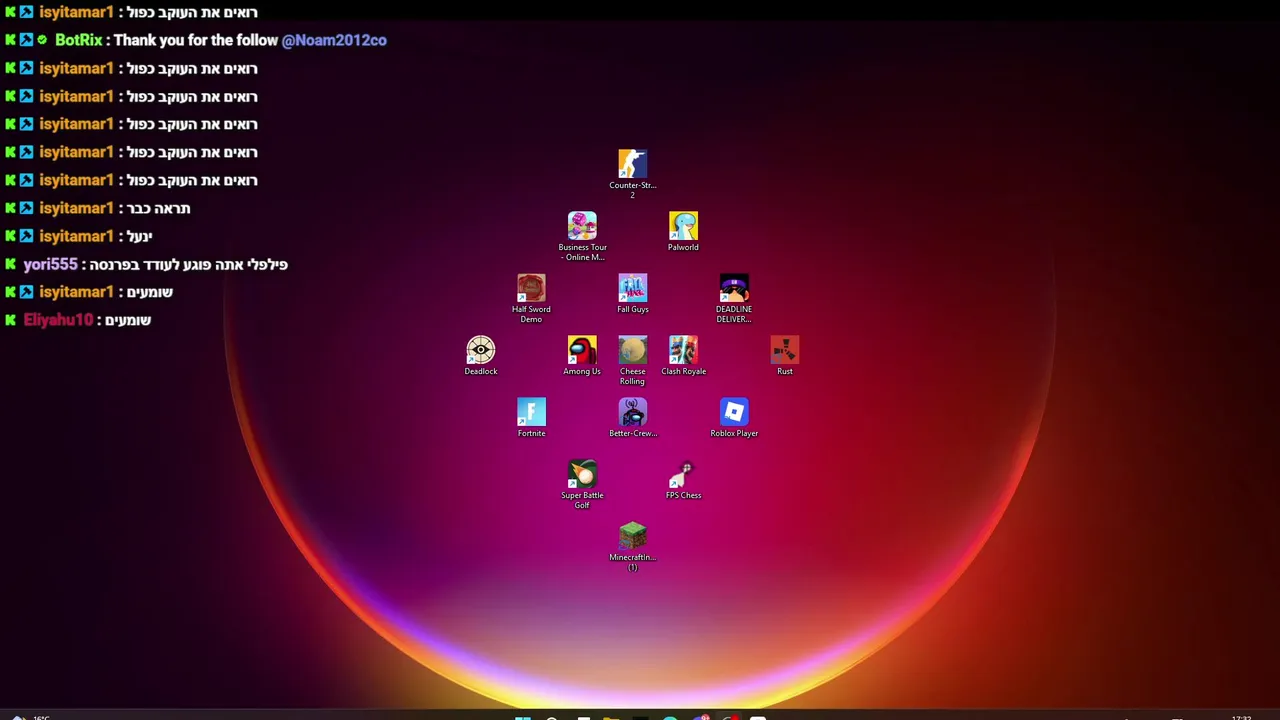The width and height of the screenshot is (1280, 720).
Task: Click the BotRix username in chat
Action: point(79,40)
